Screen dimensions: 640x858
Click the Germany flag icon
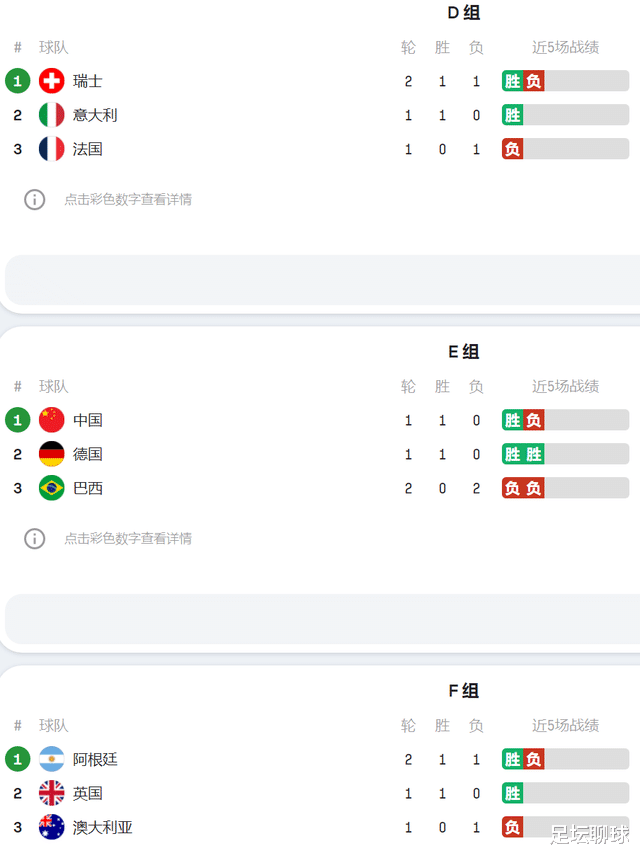click(51, 454)
